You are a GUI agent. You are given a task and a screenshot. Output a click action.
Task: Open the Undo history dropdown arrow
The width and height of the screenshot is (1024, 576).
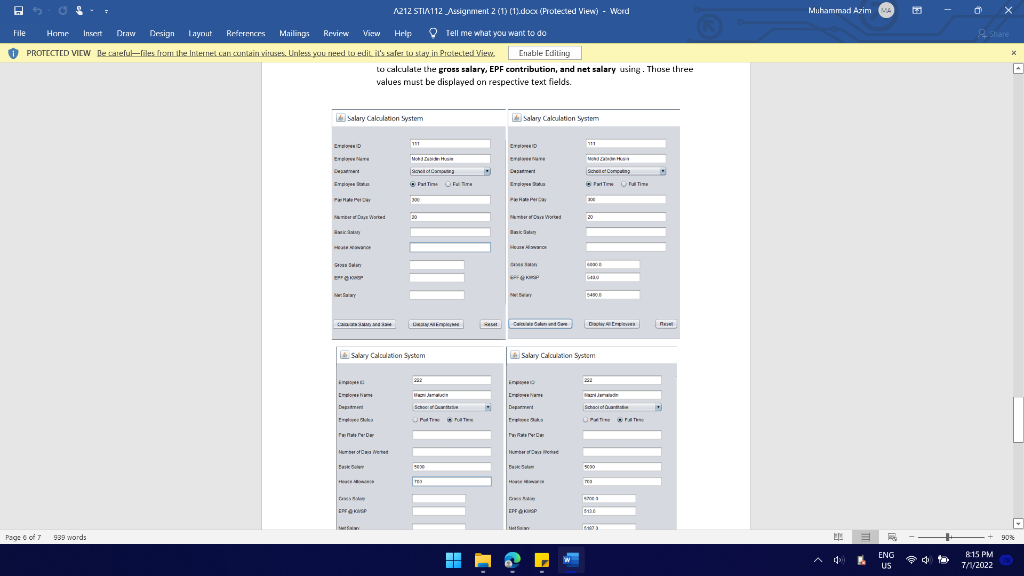click(49, 11)
